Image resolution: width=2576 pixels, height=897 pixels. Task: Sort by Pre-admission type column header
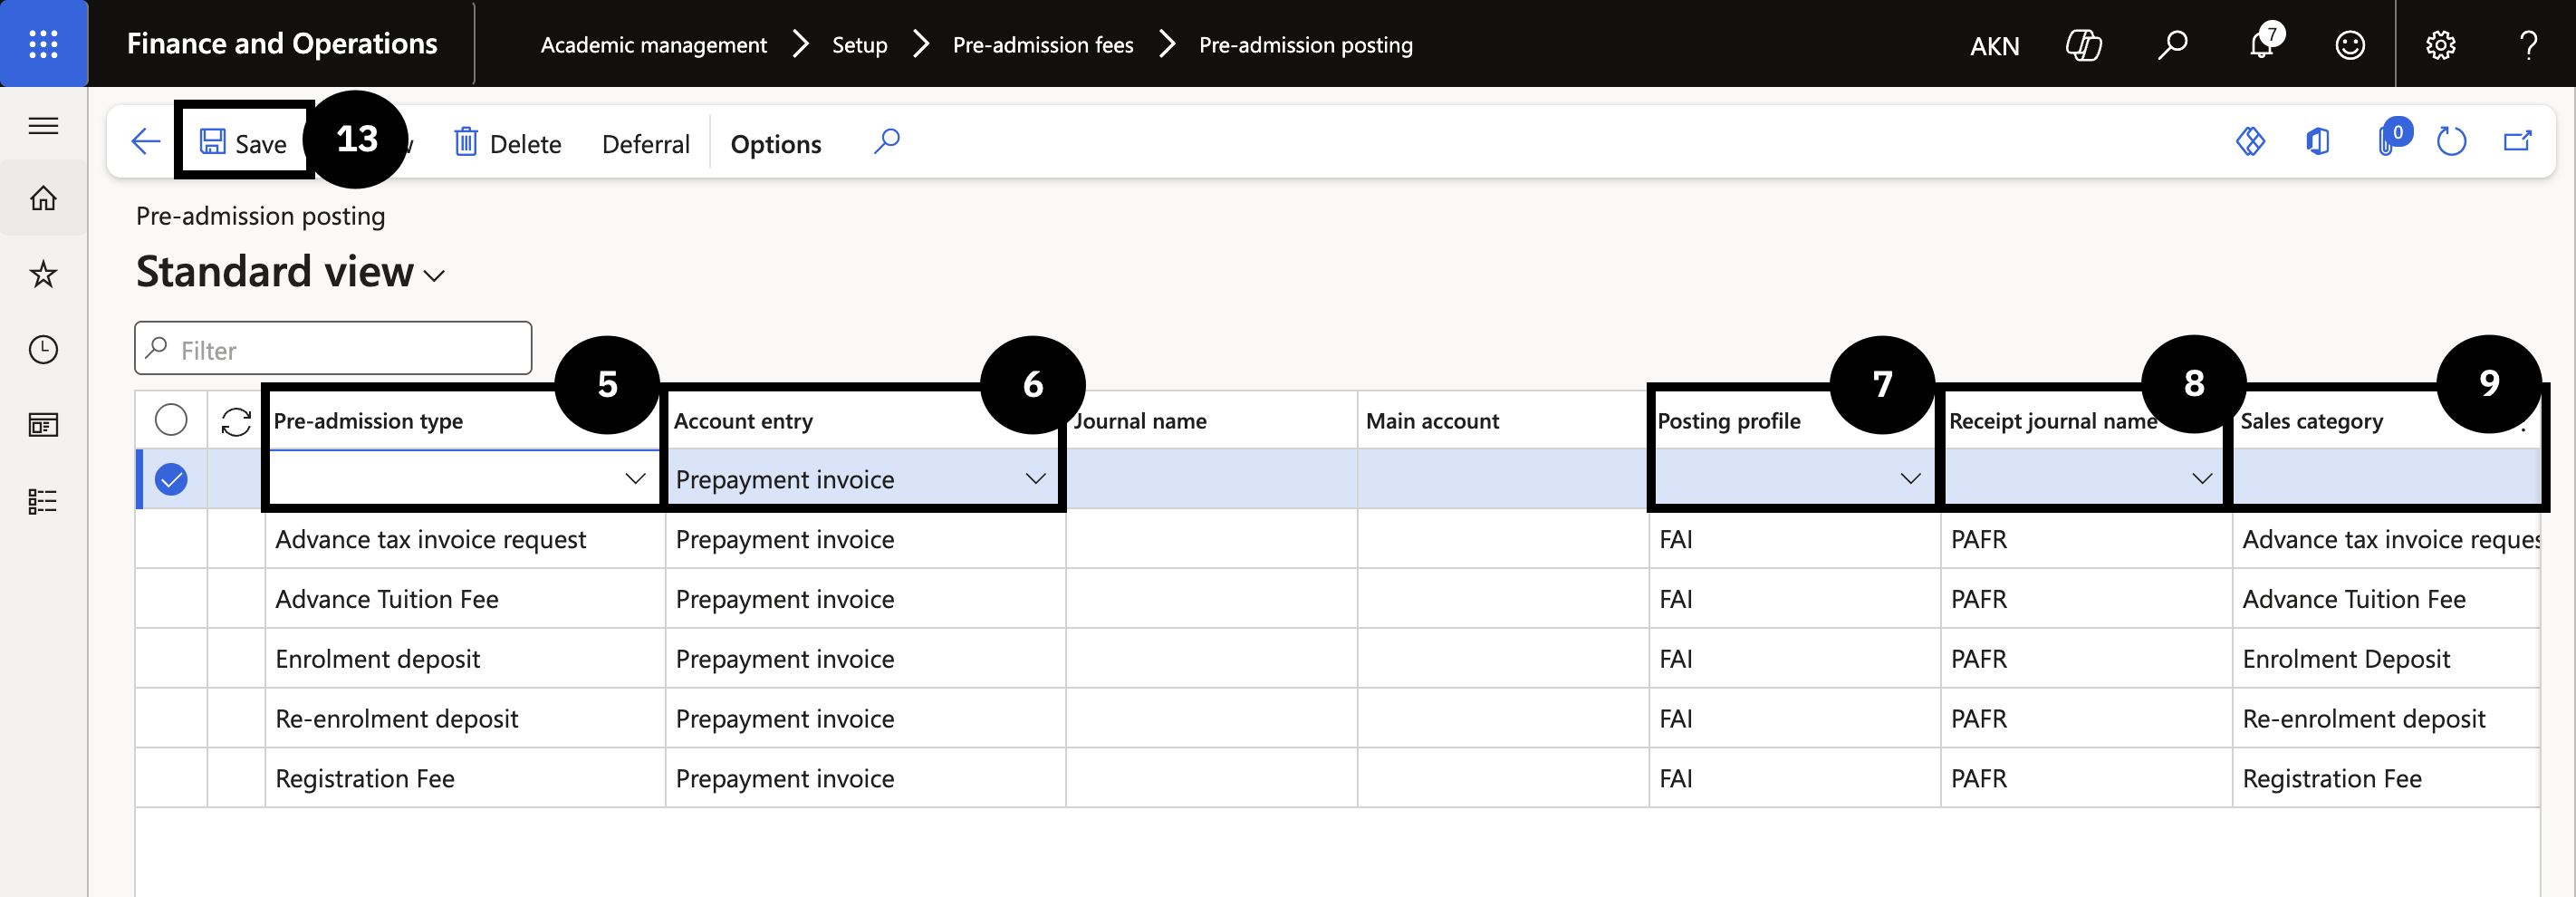368,421
